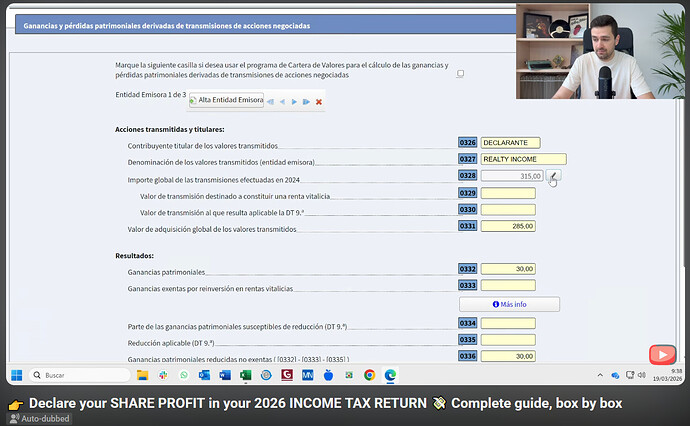Click the empty field of box 0329

508,193
